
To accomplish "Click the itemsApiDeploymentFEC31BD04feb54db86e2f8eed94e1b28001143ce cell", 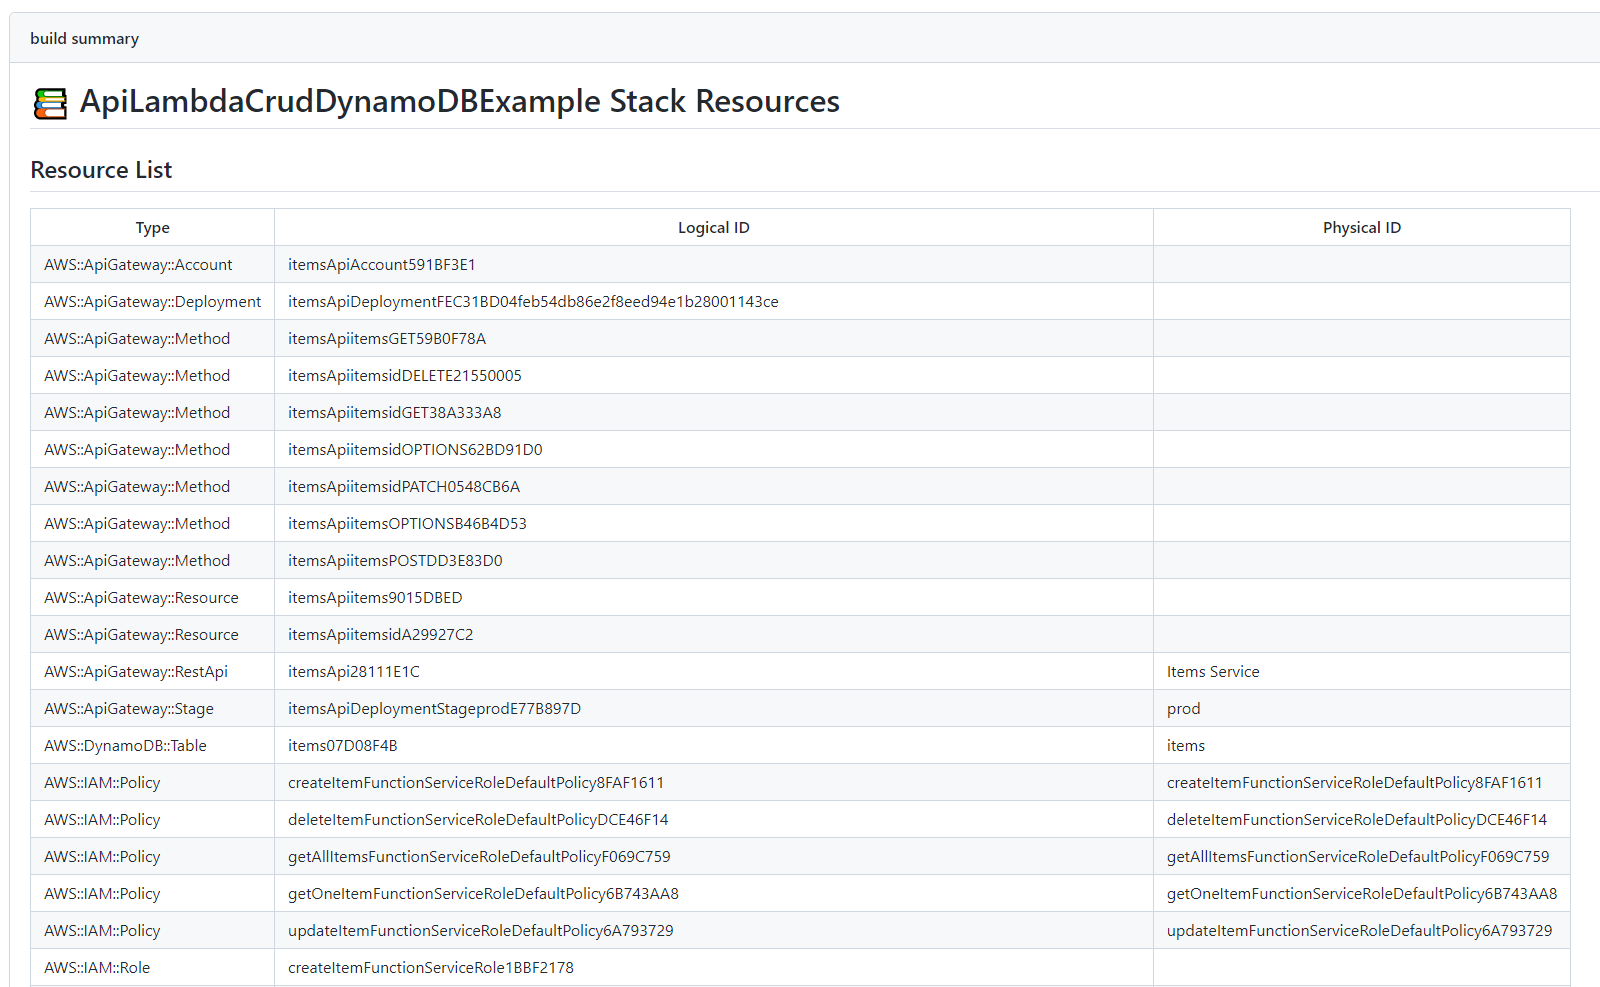I will pos(714,301).
